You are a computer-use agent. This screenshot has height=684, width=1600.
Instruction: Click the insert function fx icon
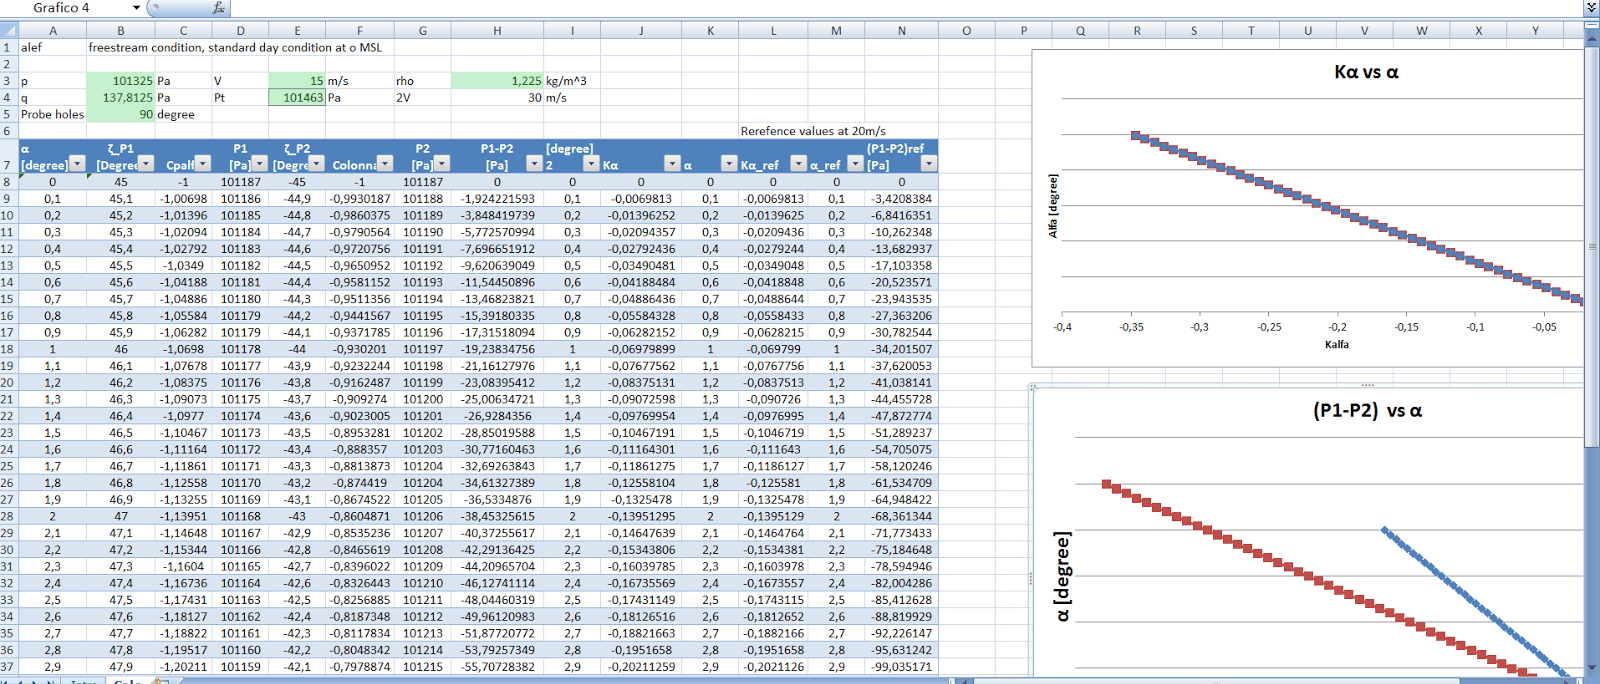(219, 8)
